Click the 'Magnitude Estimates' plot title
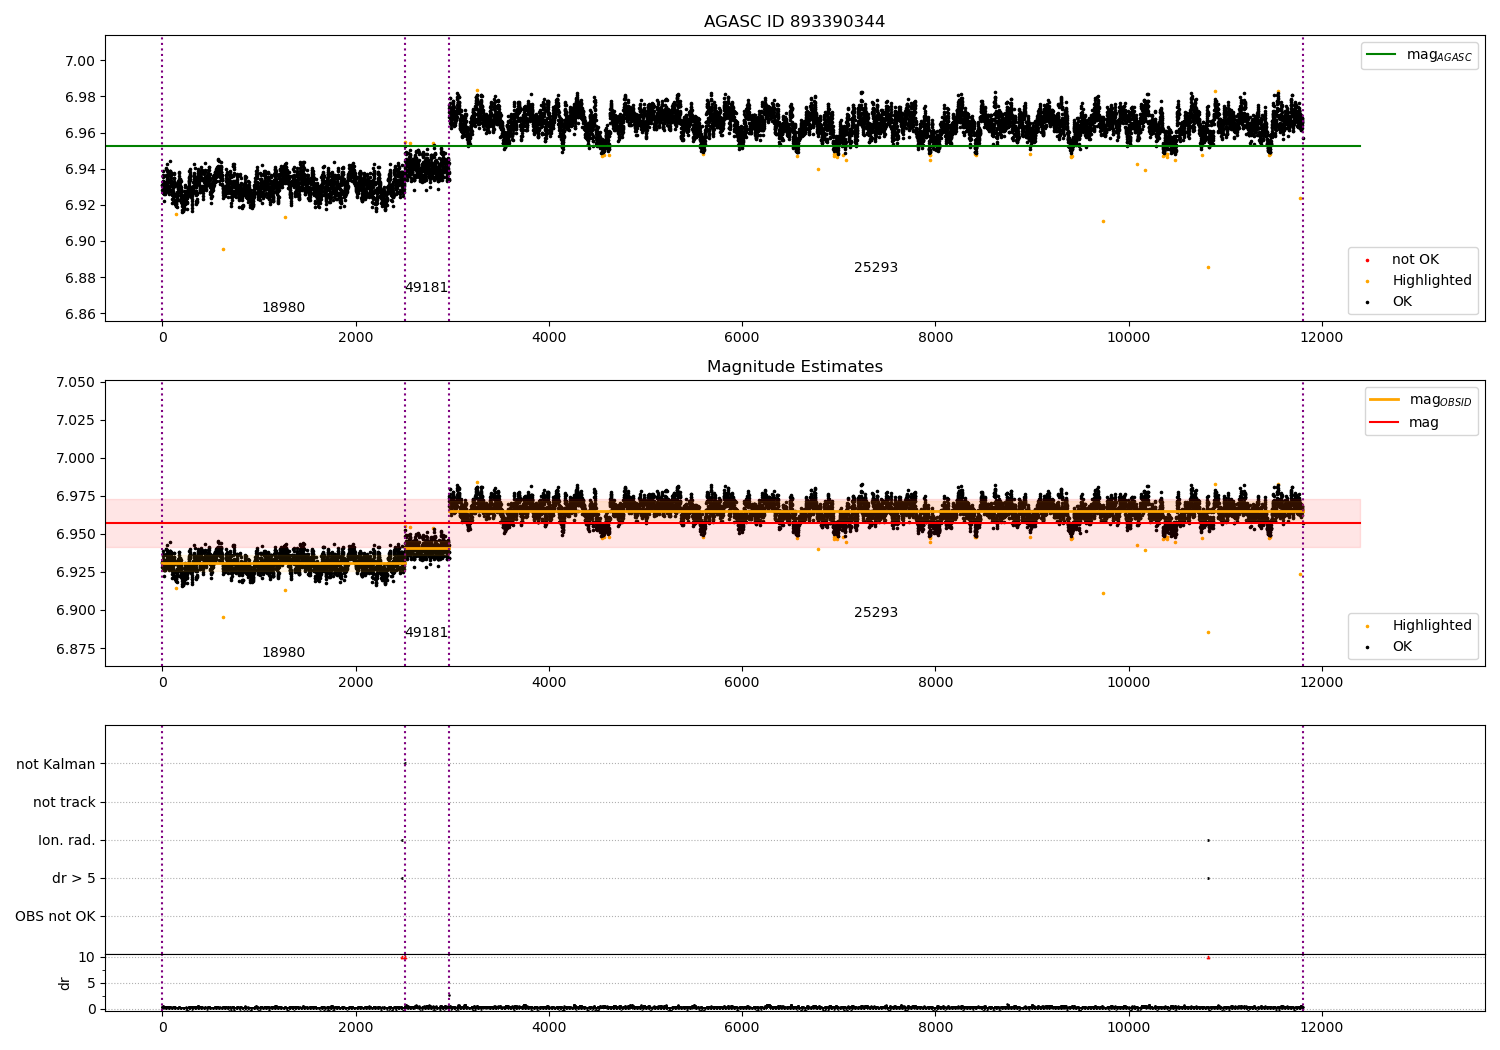Viewport: 1500px width, 1050px height. pos(794,367)
